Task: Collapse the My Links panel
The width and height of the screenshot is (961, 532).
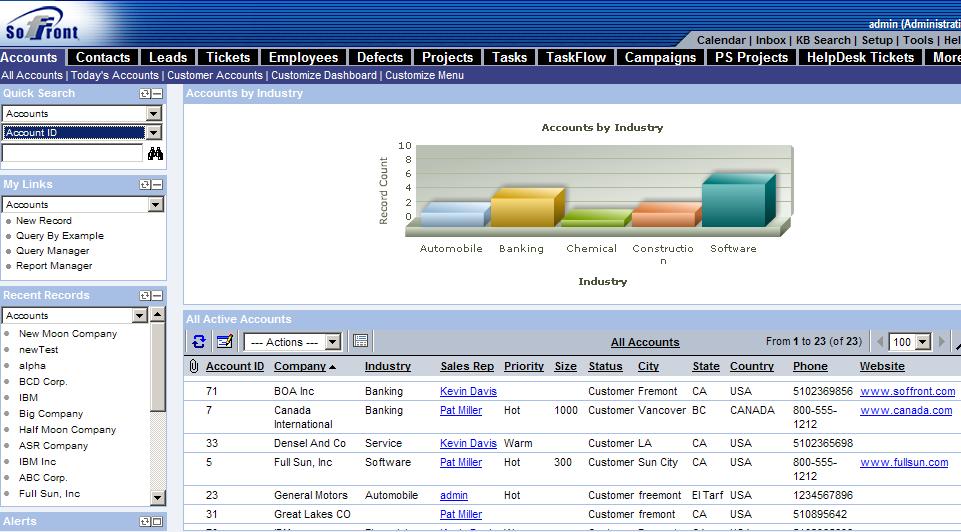Action: 158,184
